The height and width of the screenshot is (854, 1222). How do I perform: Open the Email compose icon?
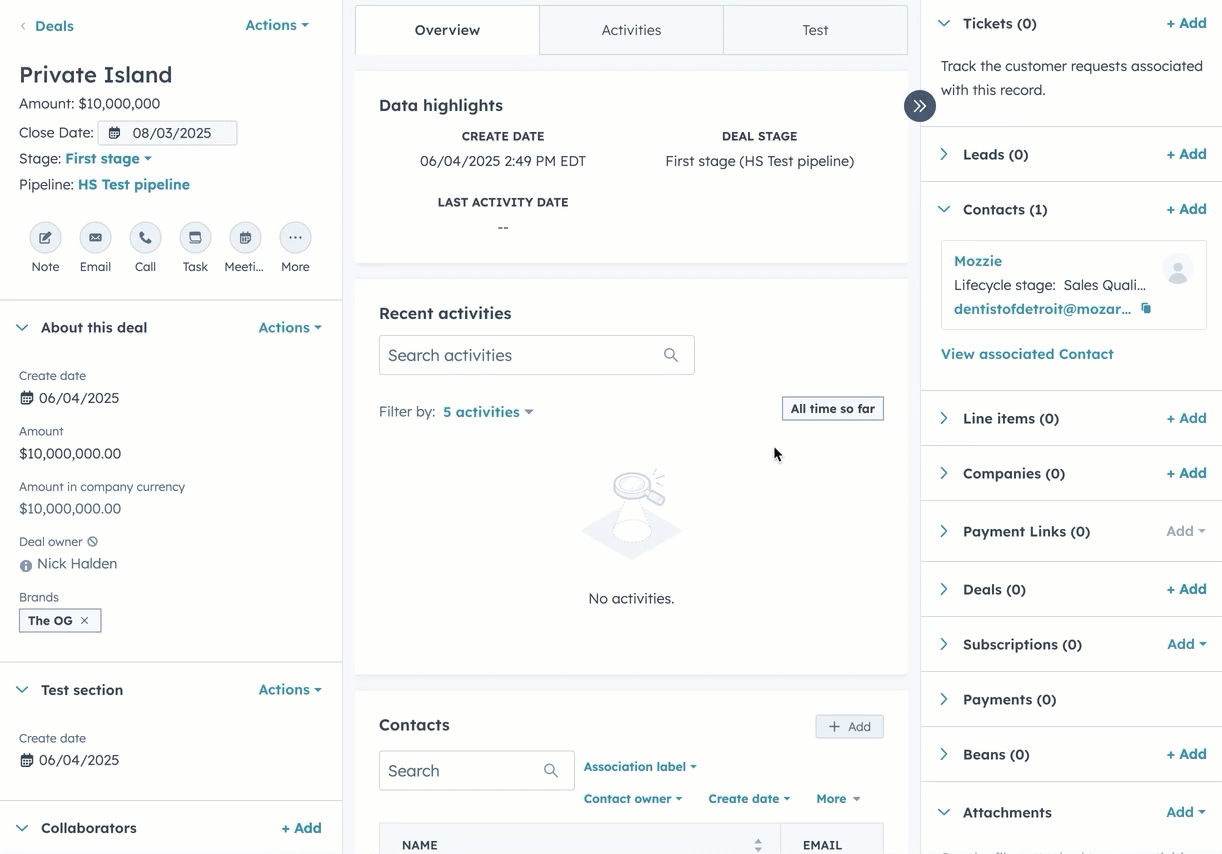[95, 238]
